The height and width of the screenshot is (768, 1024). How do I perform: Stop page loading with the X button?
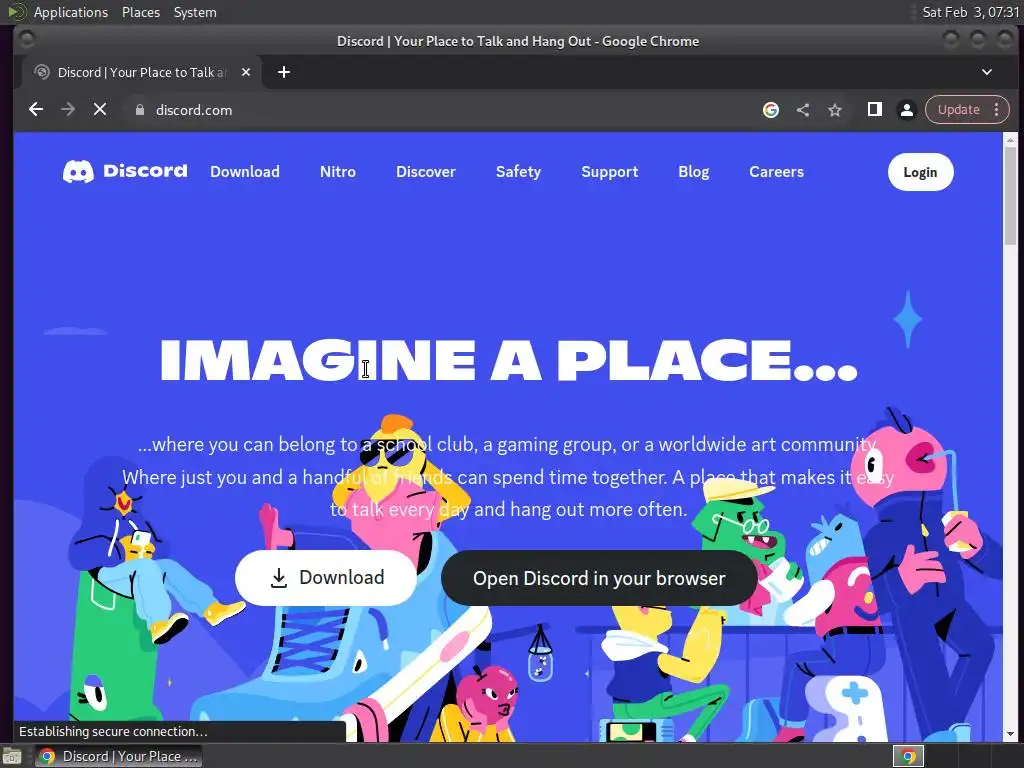pyautogui.click(x=100, y=110)
